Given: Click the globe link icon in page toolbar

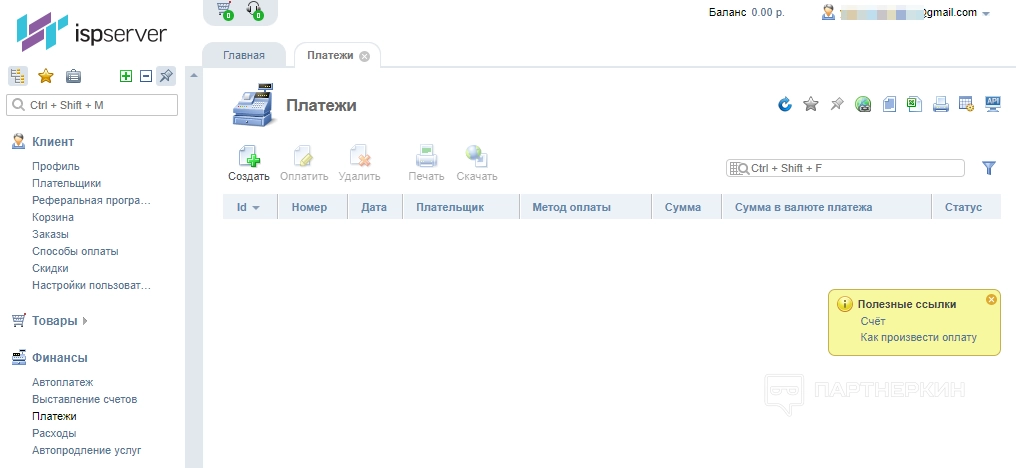Looking at the screenshot, I should 863,104.
